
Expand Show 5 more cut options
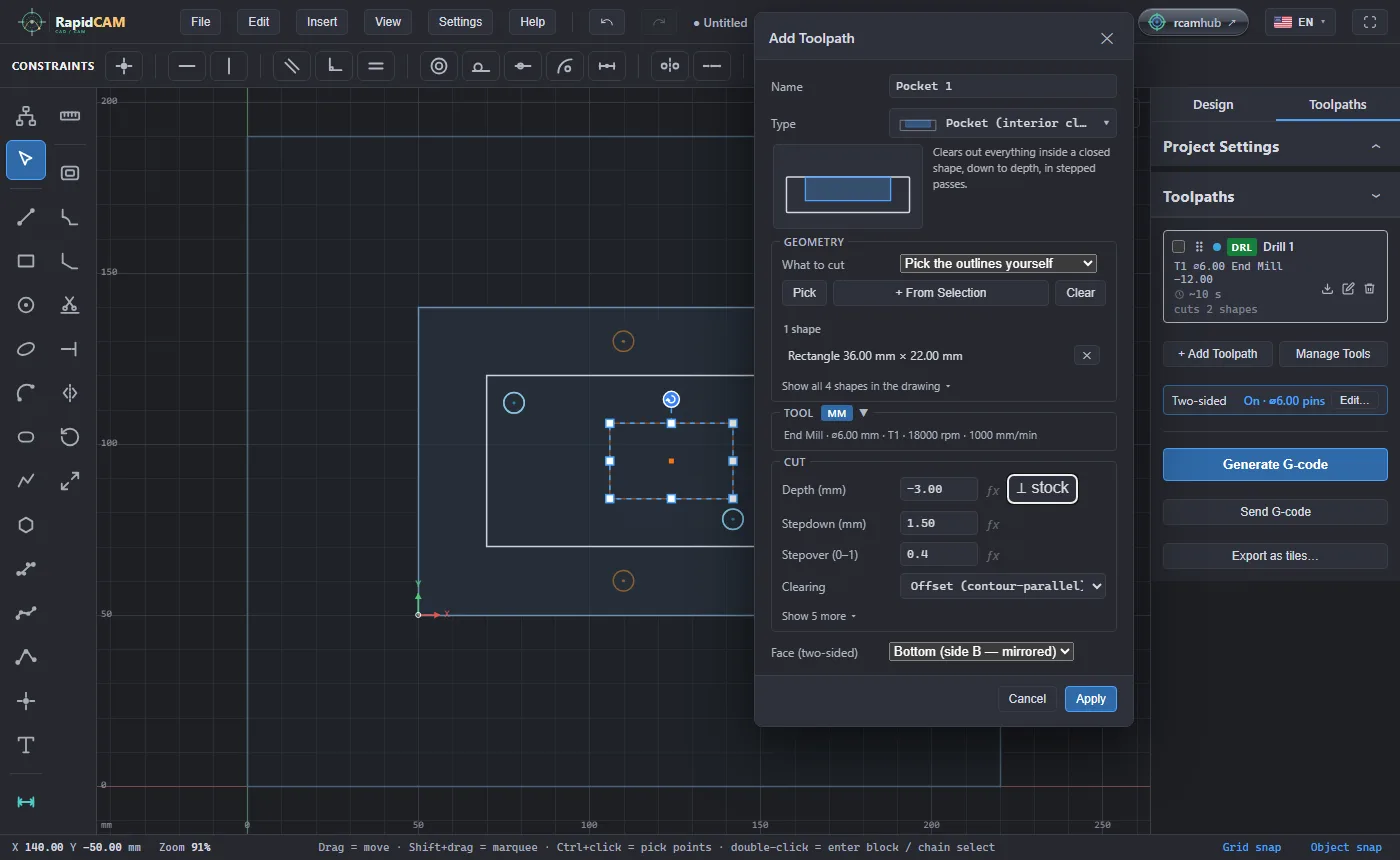pyautogui.click(x=819, y=616)
